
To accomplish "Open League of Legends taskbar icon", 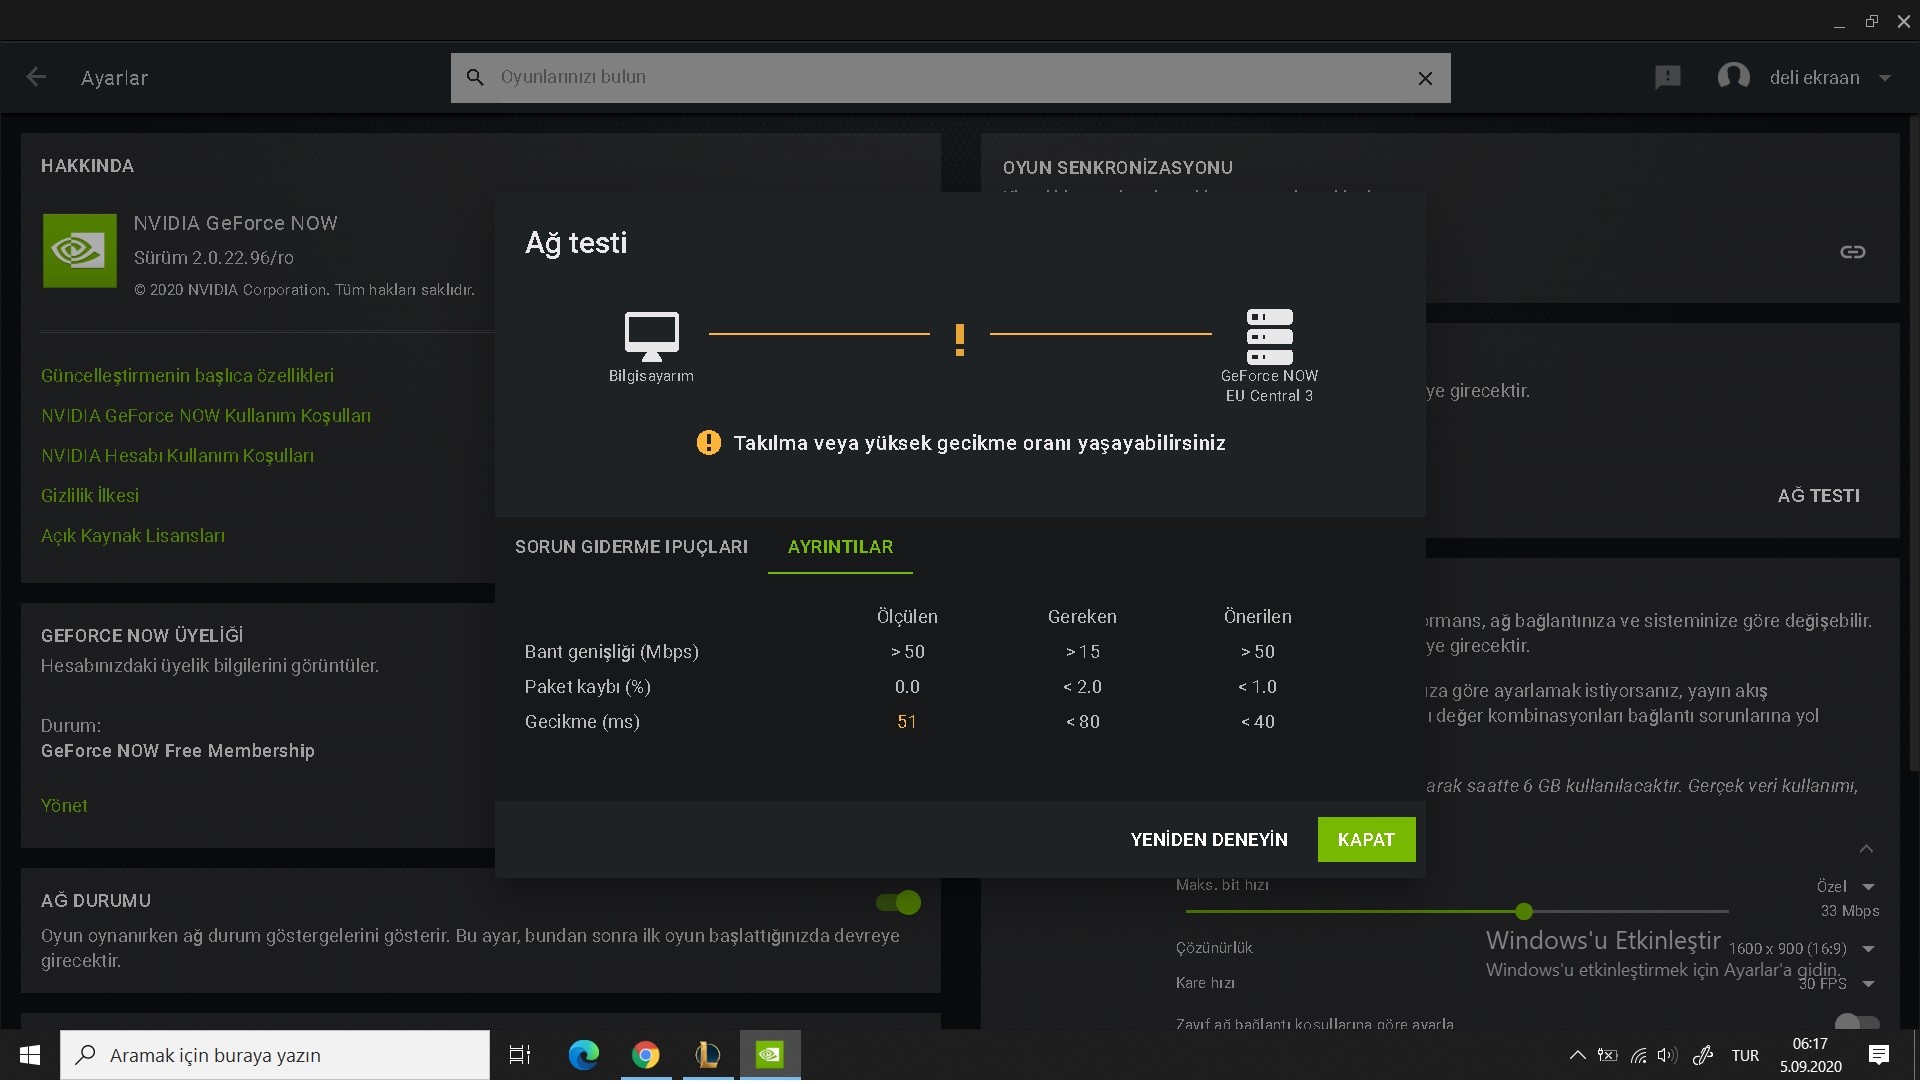I will (708, 1055).
